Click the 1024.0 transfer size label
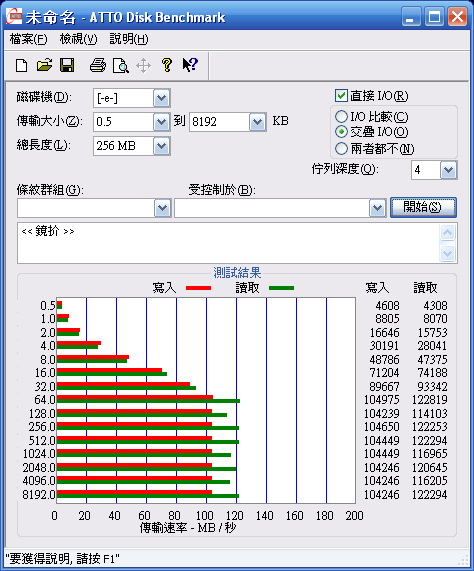This screenshot has width=474, height=571. [39, 454]
